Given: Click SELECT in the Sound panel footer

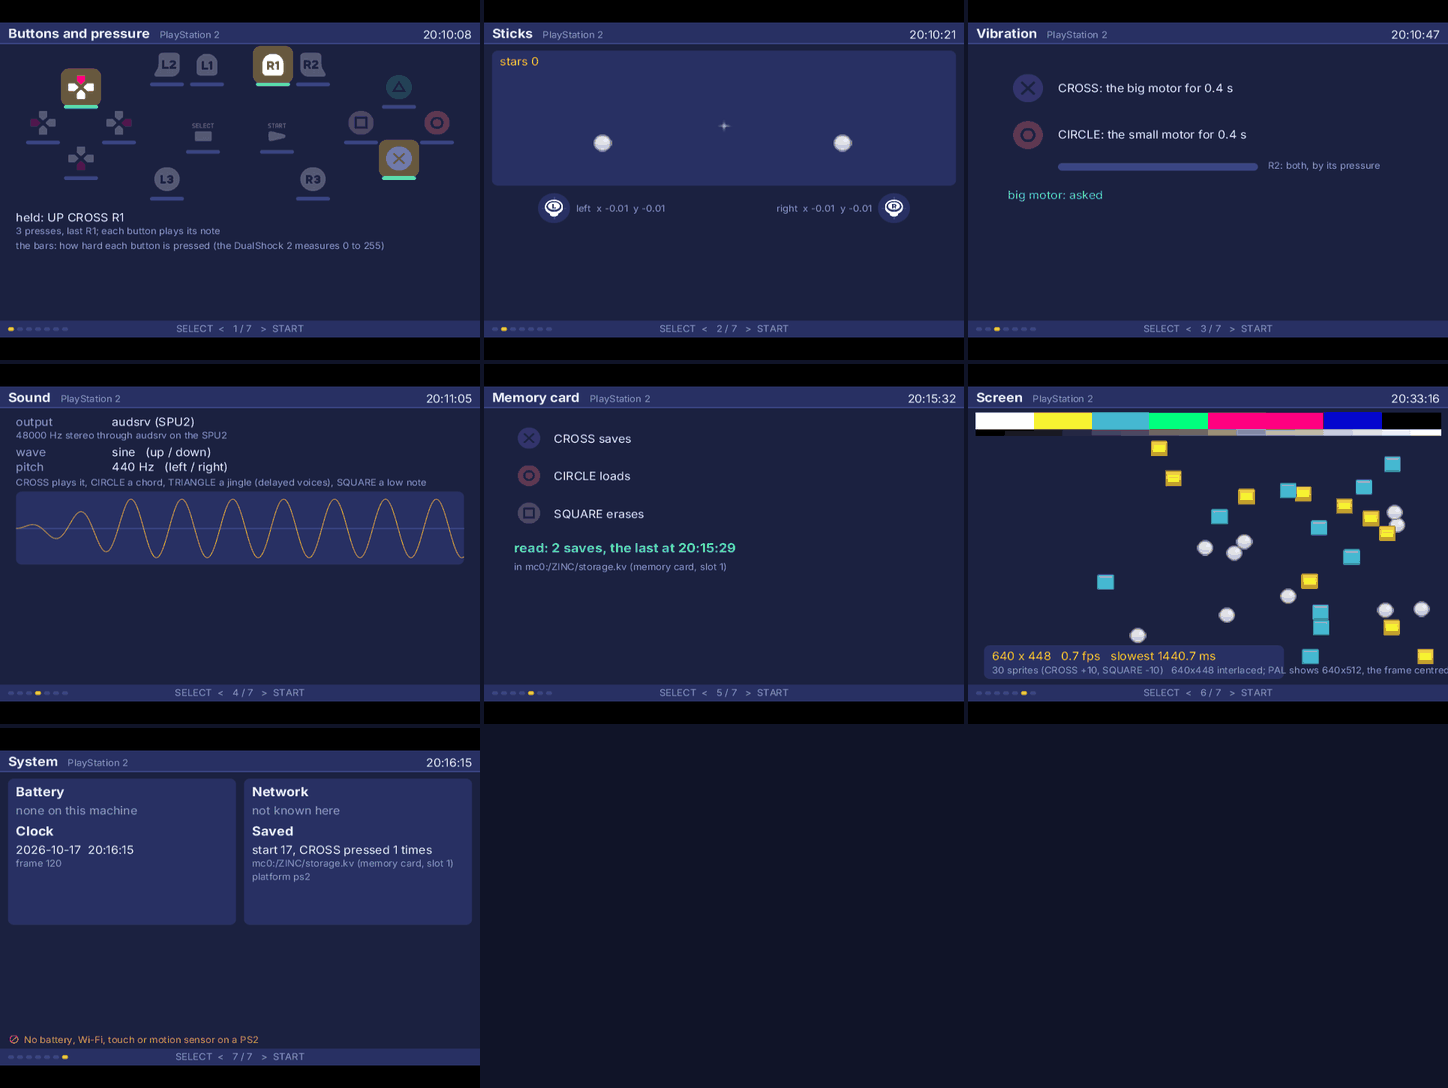Looking at the screenshot, I should pos(193,693).
